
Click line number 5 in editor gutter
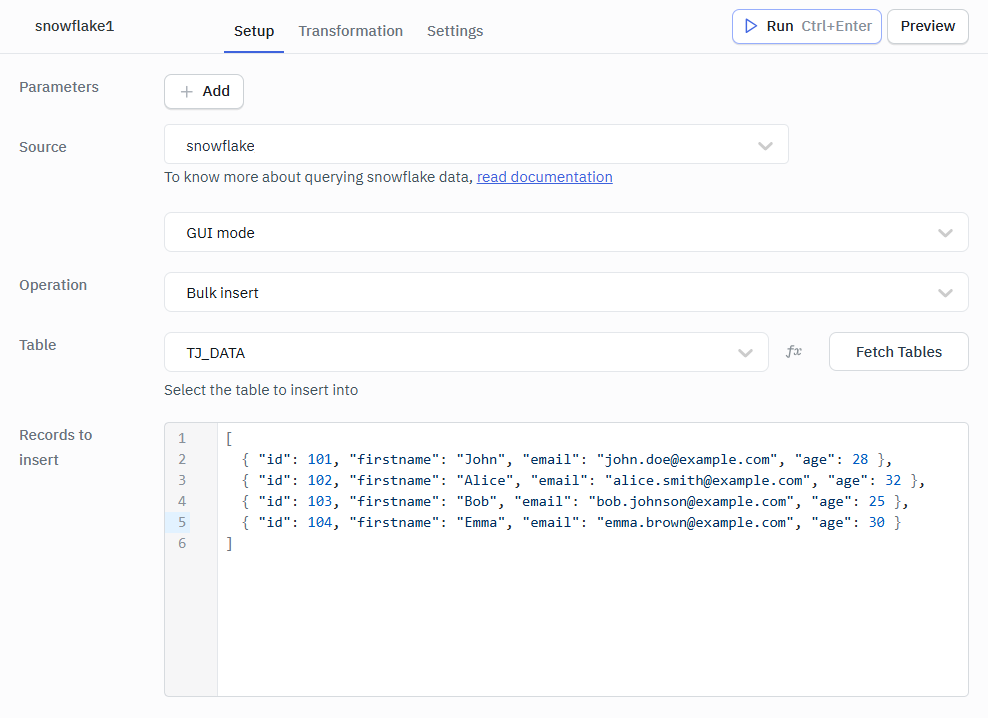182,522
